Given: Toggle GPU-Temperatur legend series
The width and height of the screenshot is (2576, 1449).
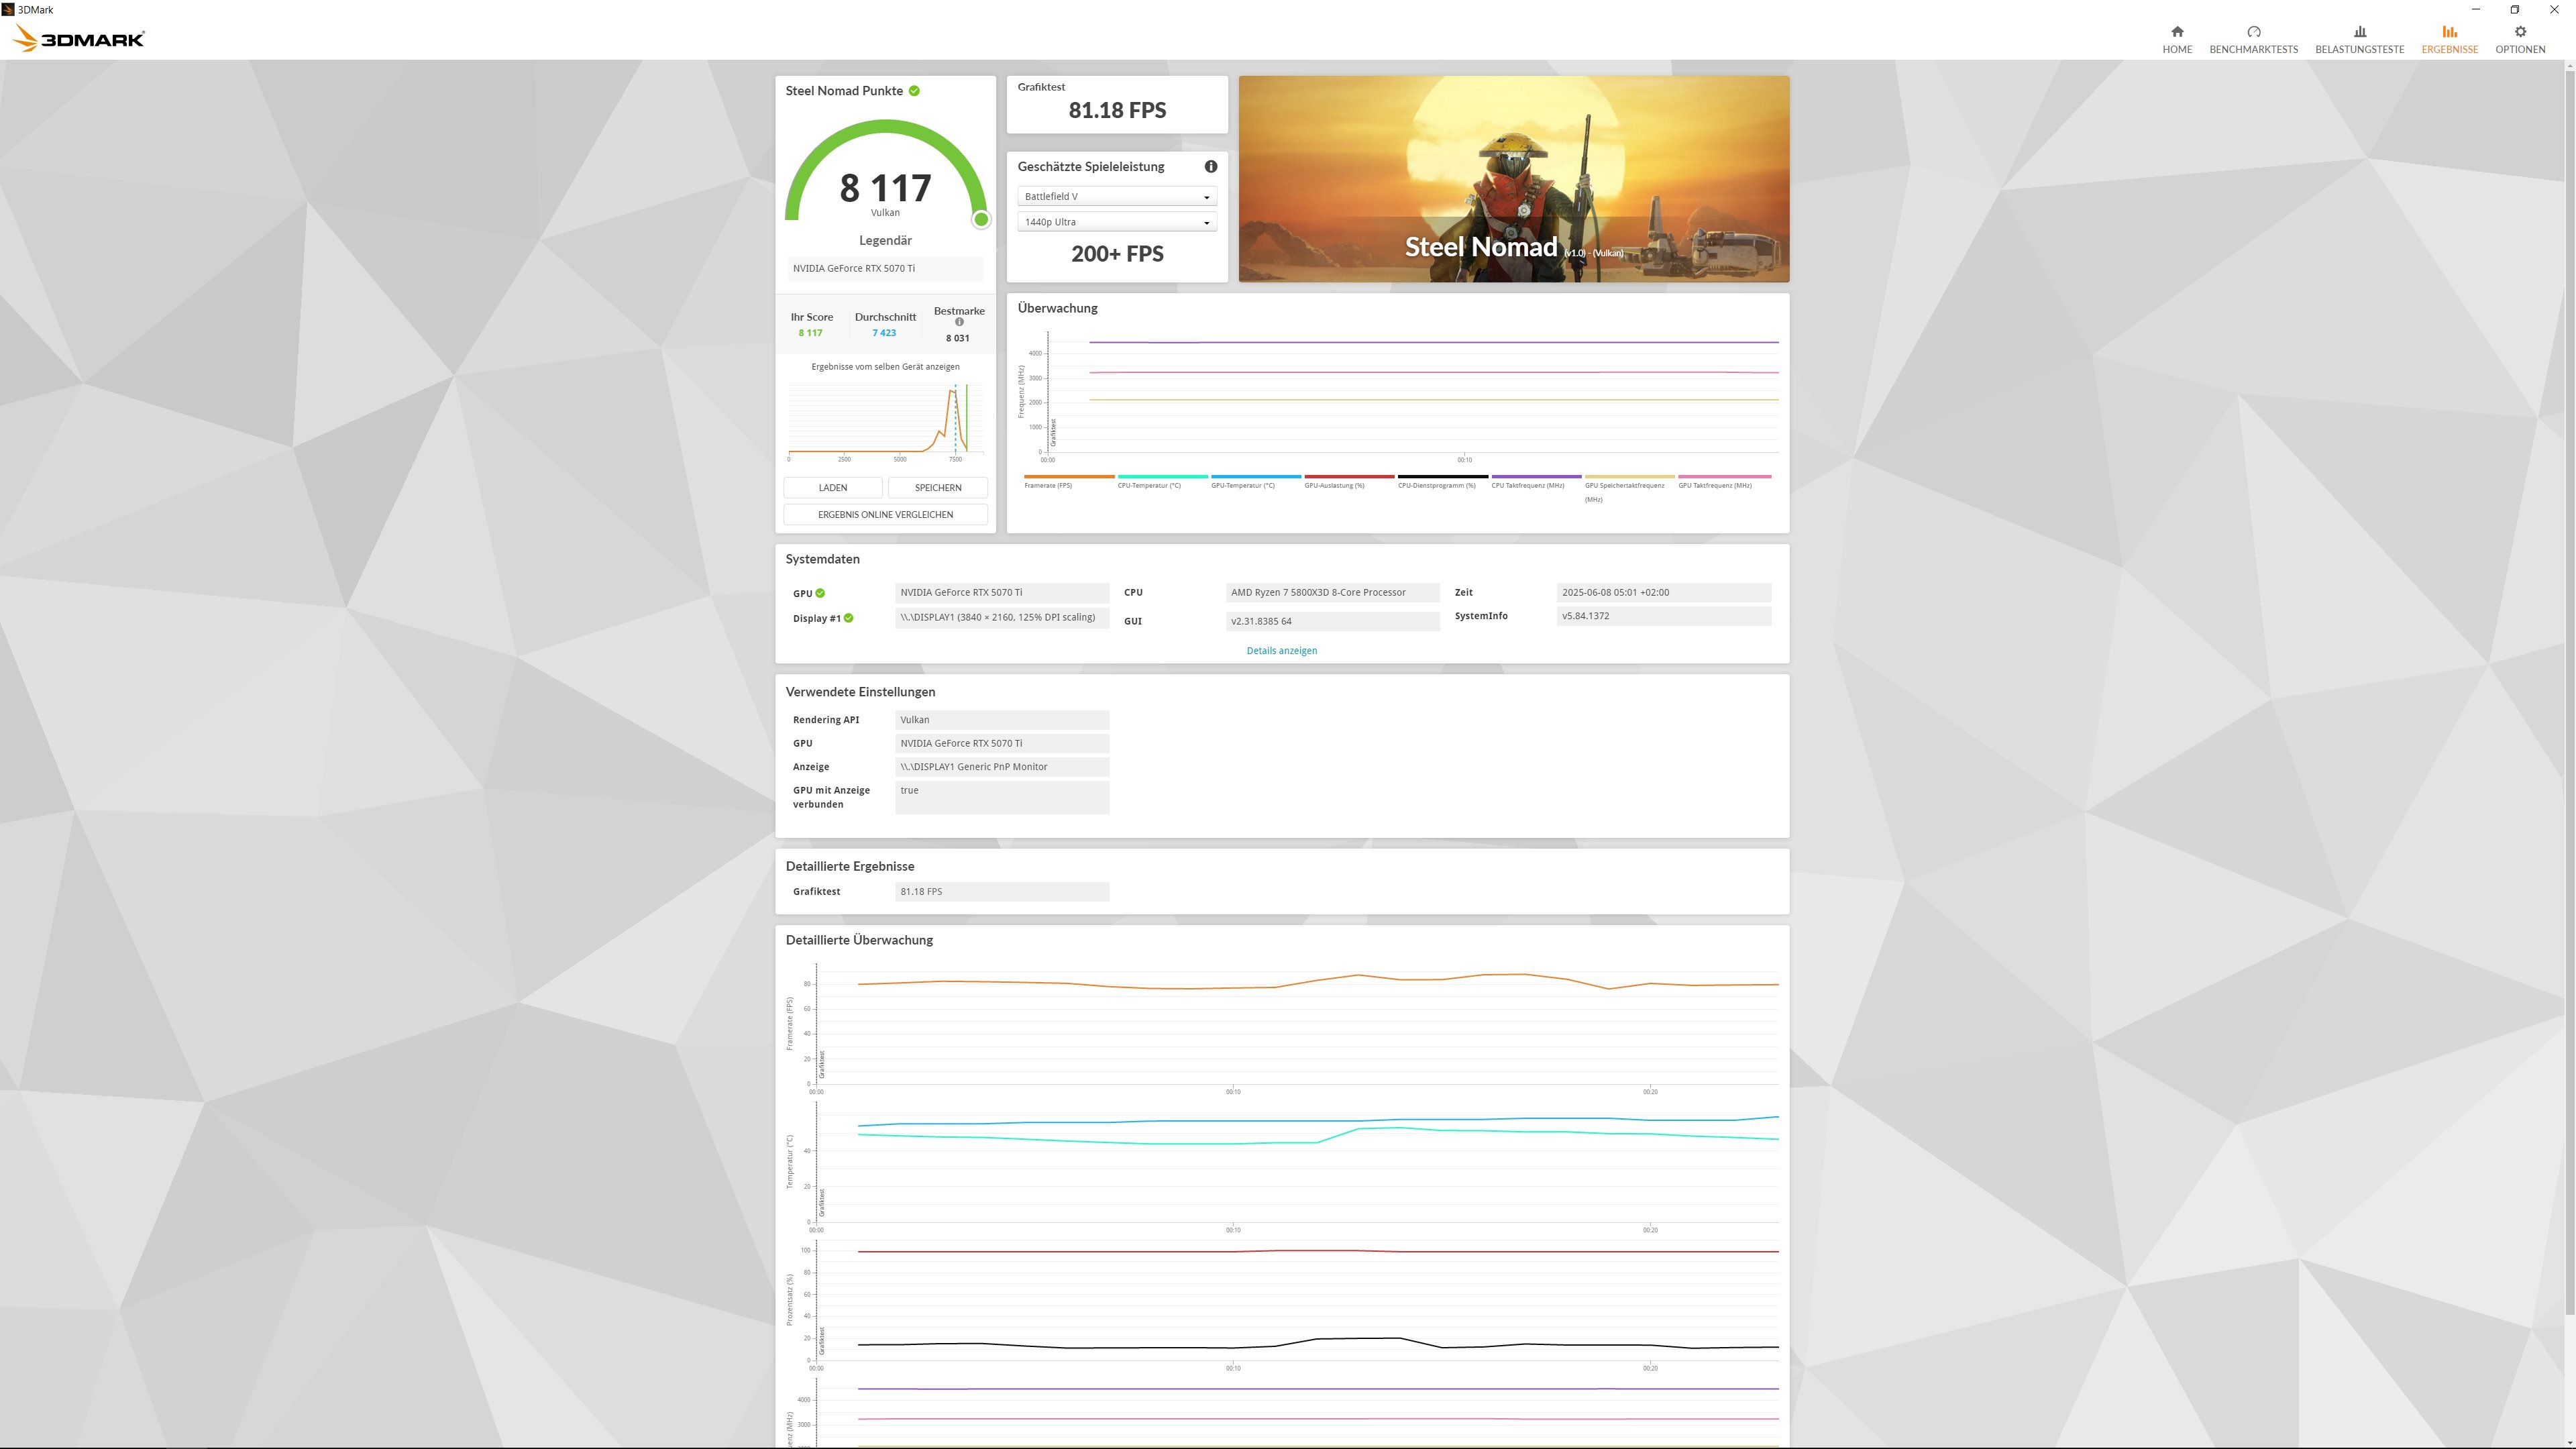Looking at the screenshot, I should pos(1242,485).
